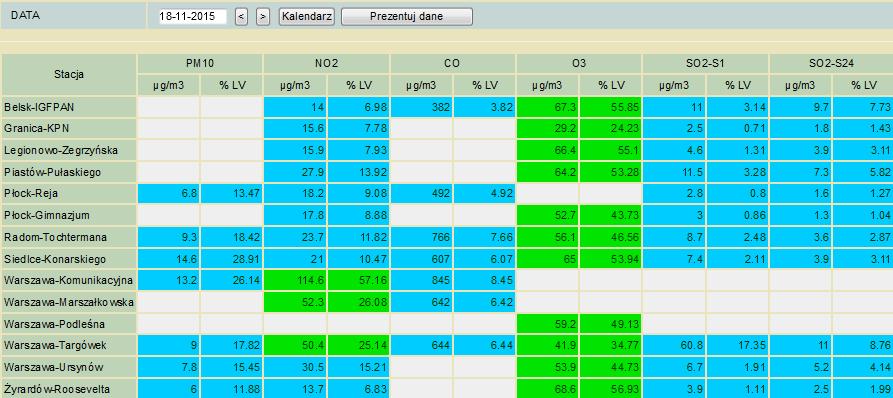Click O3 percent value 24.23 for Granica-KPN
Image resolution: width=893 pixels, height=398 pixels.
coord(611,128)
